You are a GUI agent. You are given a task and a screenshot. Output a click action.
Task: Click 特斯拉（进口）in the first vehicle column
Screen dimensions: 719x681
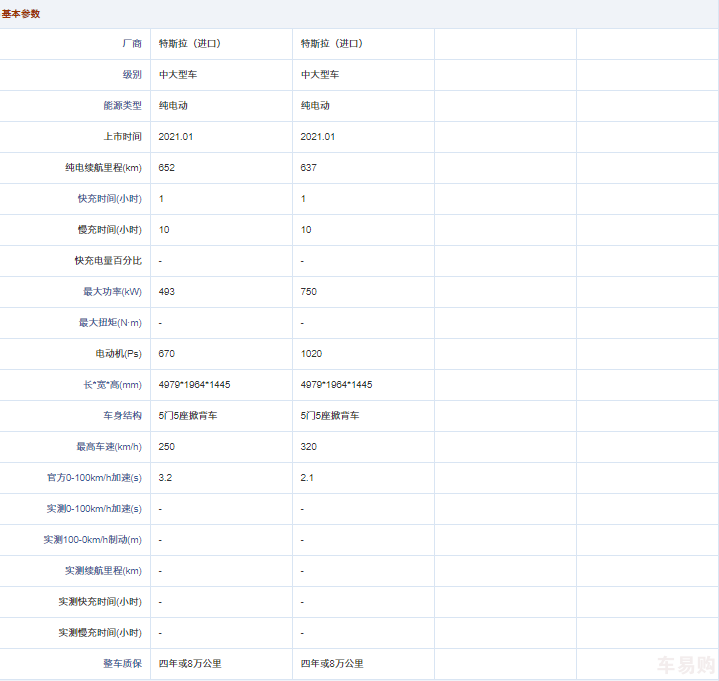pyautogui.click(x=189, y=44)
